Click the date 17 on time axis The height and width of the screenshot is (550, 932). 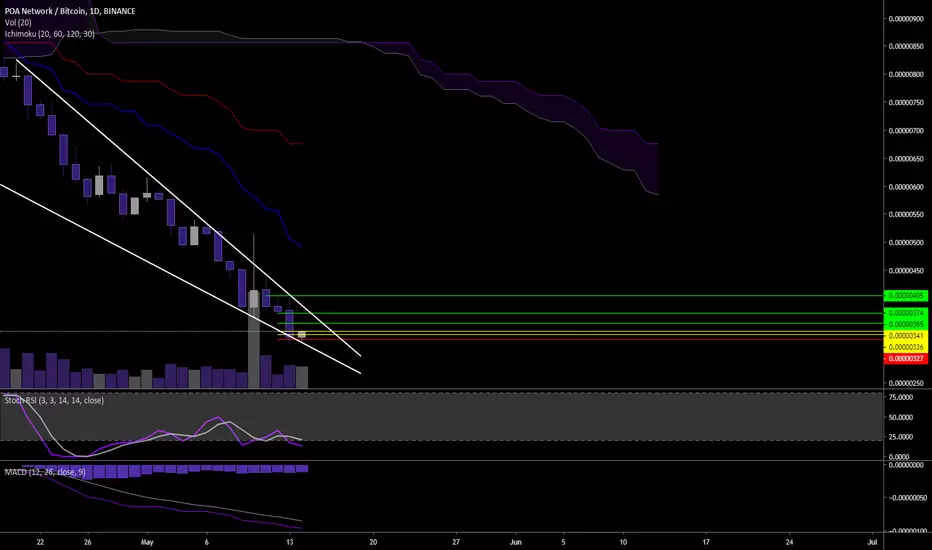pyautogui.click(x=706, y=542)
